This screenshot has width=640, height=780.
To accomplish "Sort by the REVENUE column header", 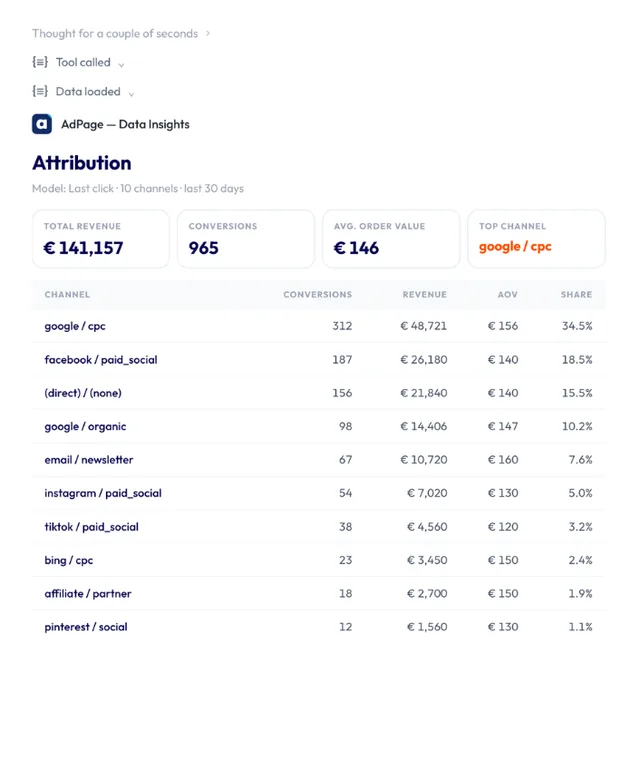I will point(425,294).
